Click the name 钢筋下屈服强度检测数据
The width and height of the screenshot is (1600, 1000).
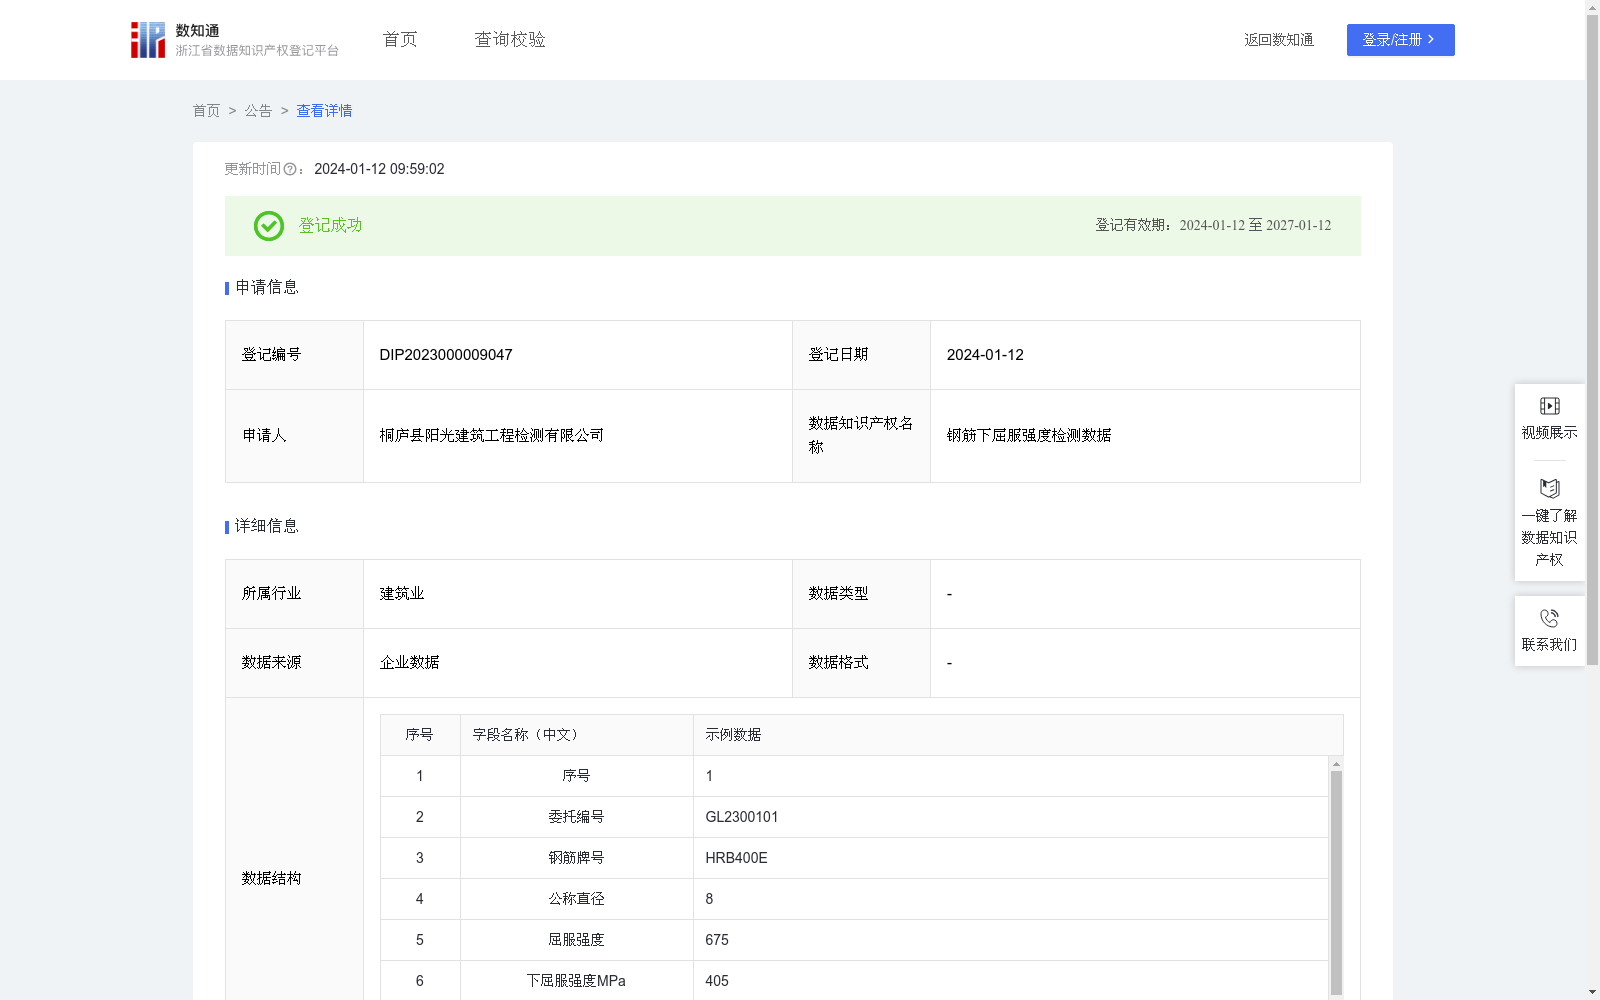(x=1029, y=436)
